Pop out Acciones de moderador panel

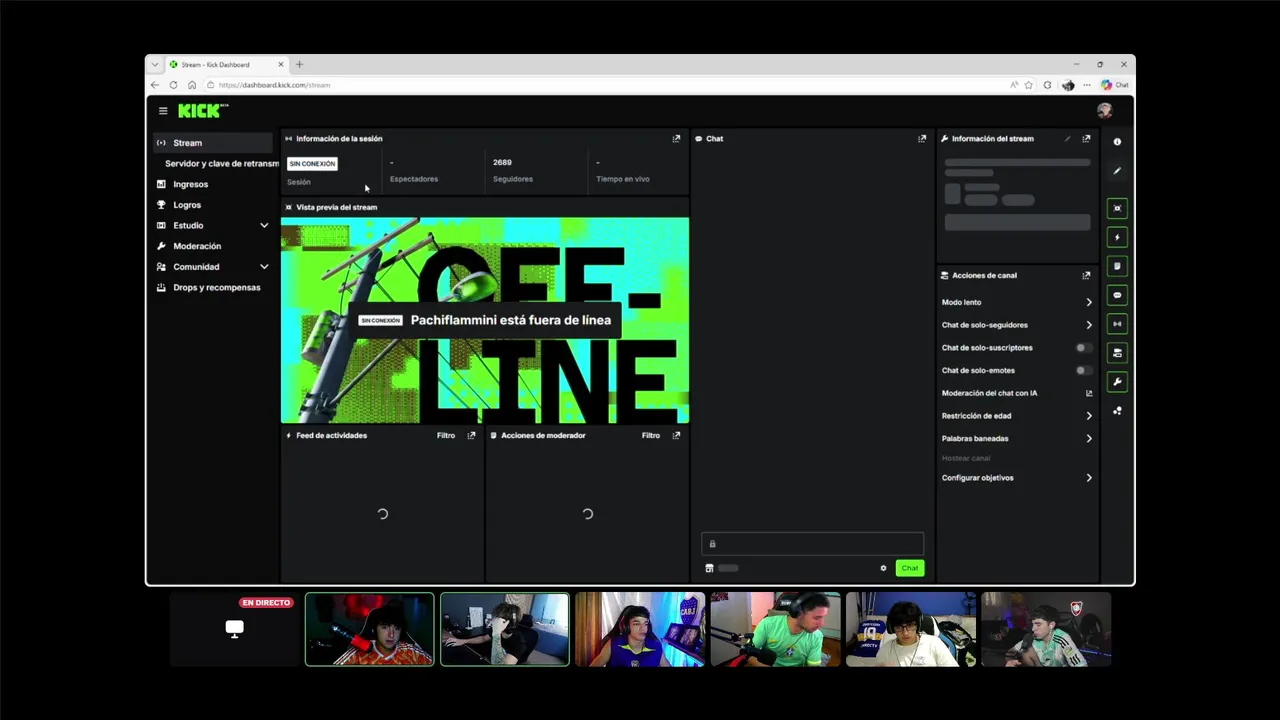[x=676, y=435]
